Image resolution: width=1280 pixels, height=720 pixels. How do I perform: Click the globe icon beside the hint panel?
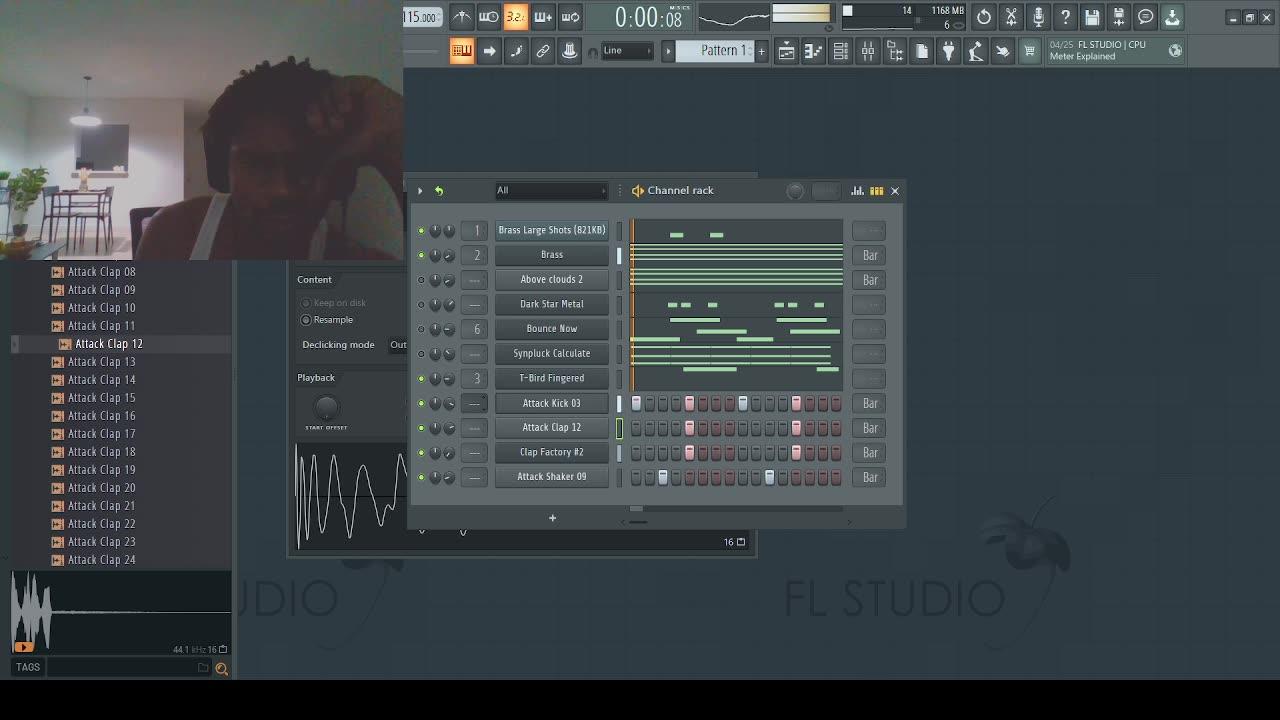point(1175,51)
